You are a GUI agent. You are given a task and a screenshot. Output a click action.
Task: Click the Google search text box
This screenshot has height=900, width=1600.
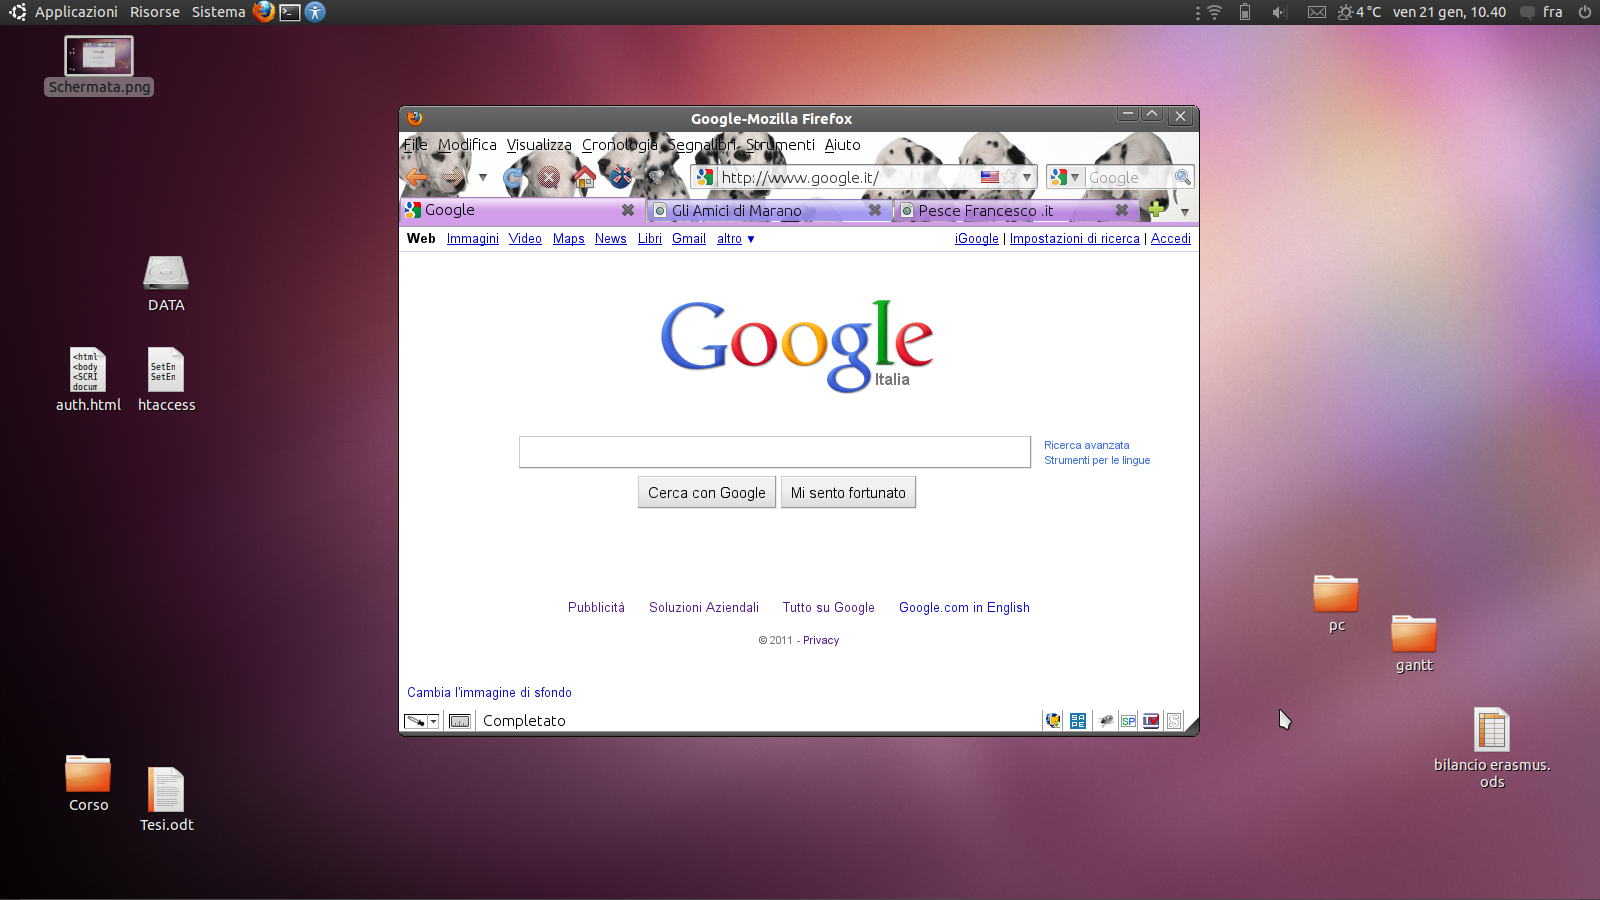pos(775,452)
